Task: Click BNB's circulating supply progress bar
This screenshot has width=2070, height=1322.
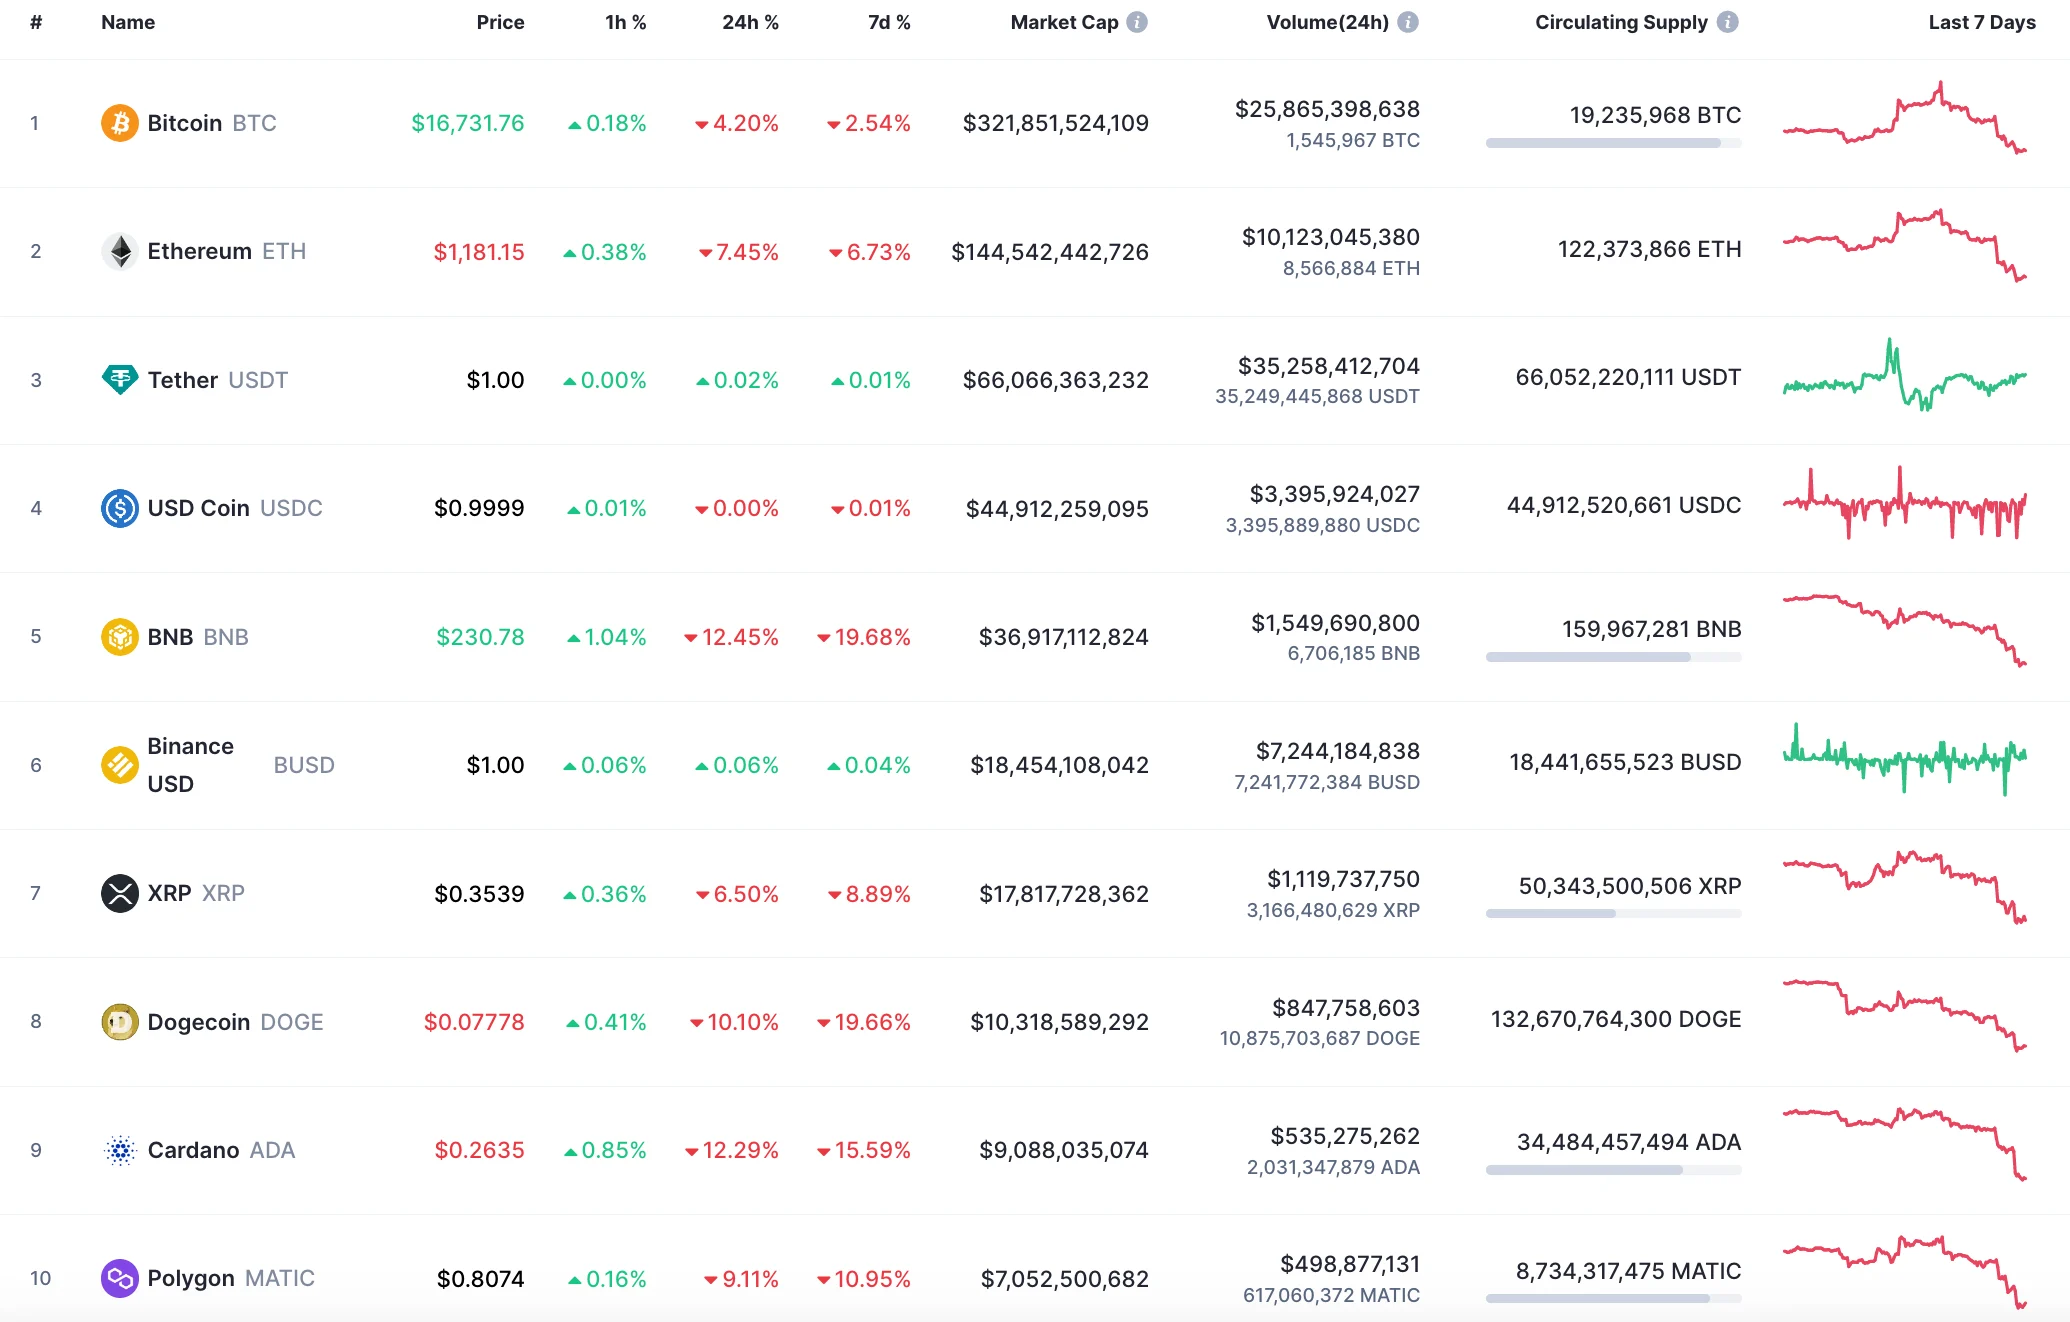Action: coord(1613,657)
